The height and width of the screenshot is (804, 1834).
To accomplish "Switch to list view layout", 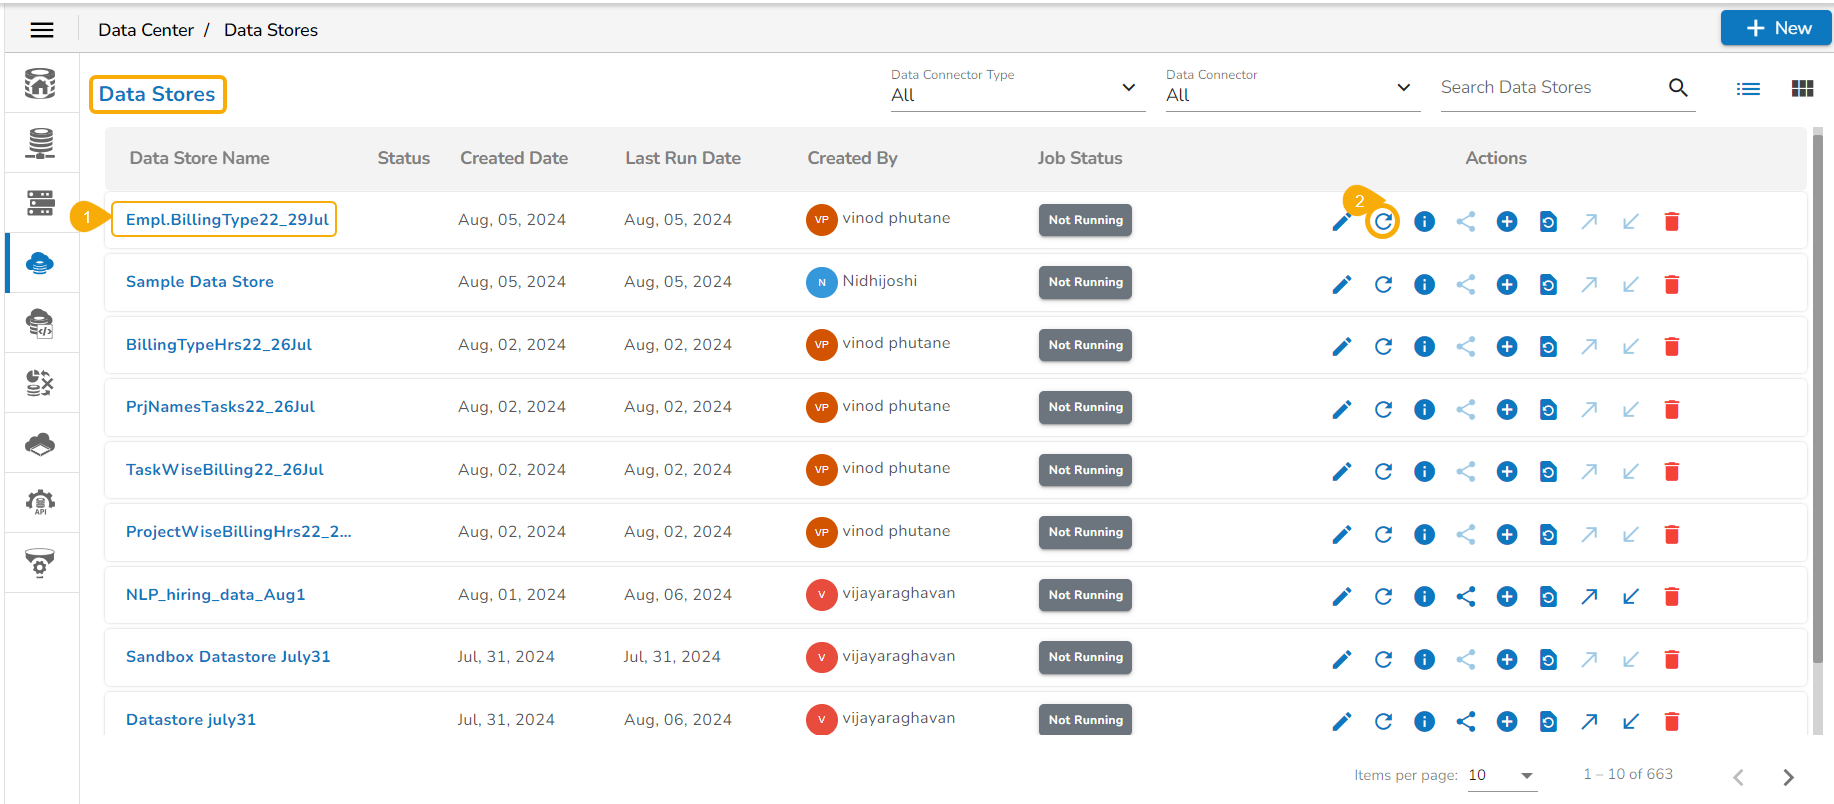I will pos(1748,89).
